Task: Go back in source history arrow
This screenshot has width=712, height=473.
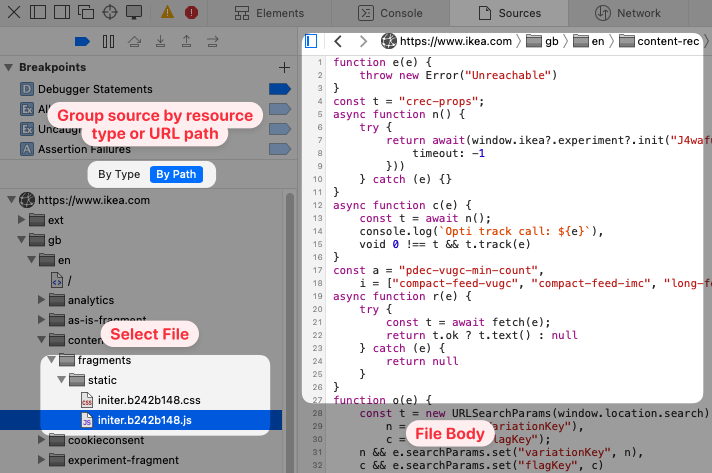Action: pos(337,41)
